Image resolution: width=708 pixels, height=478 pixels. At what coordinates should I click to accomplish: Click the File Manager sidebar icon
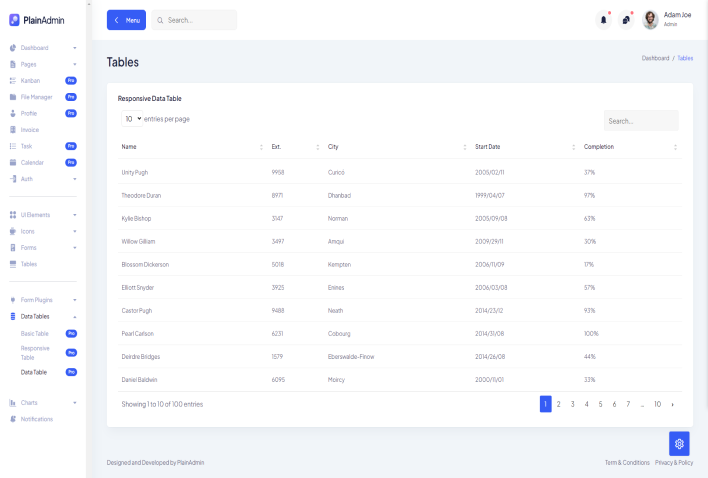[x=12, y=97]
